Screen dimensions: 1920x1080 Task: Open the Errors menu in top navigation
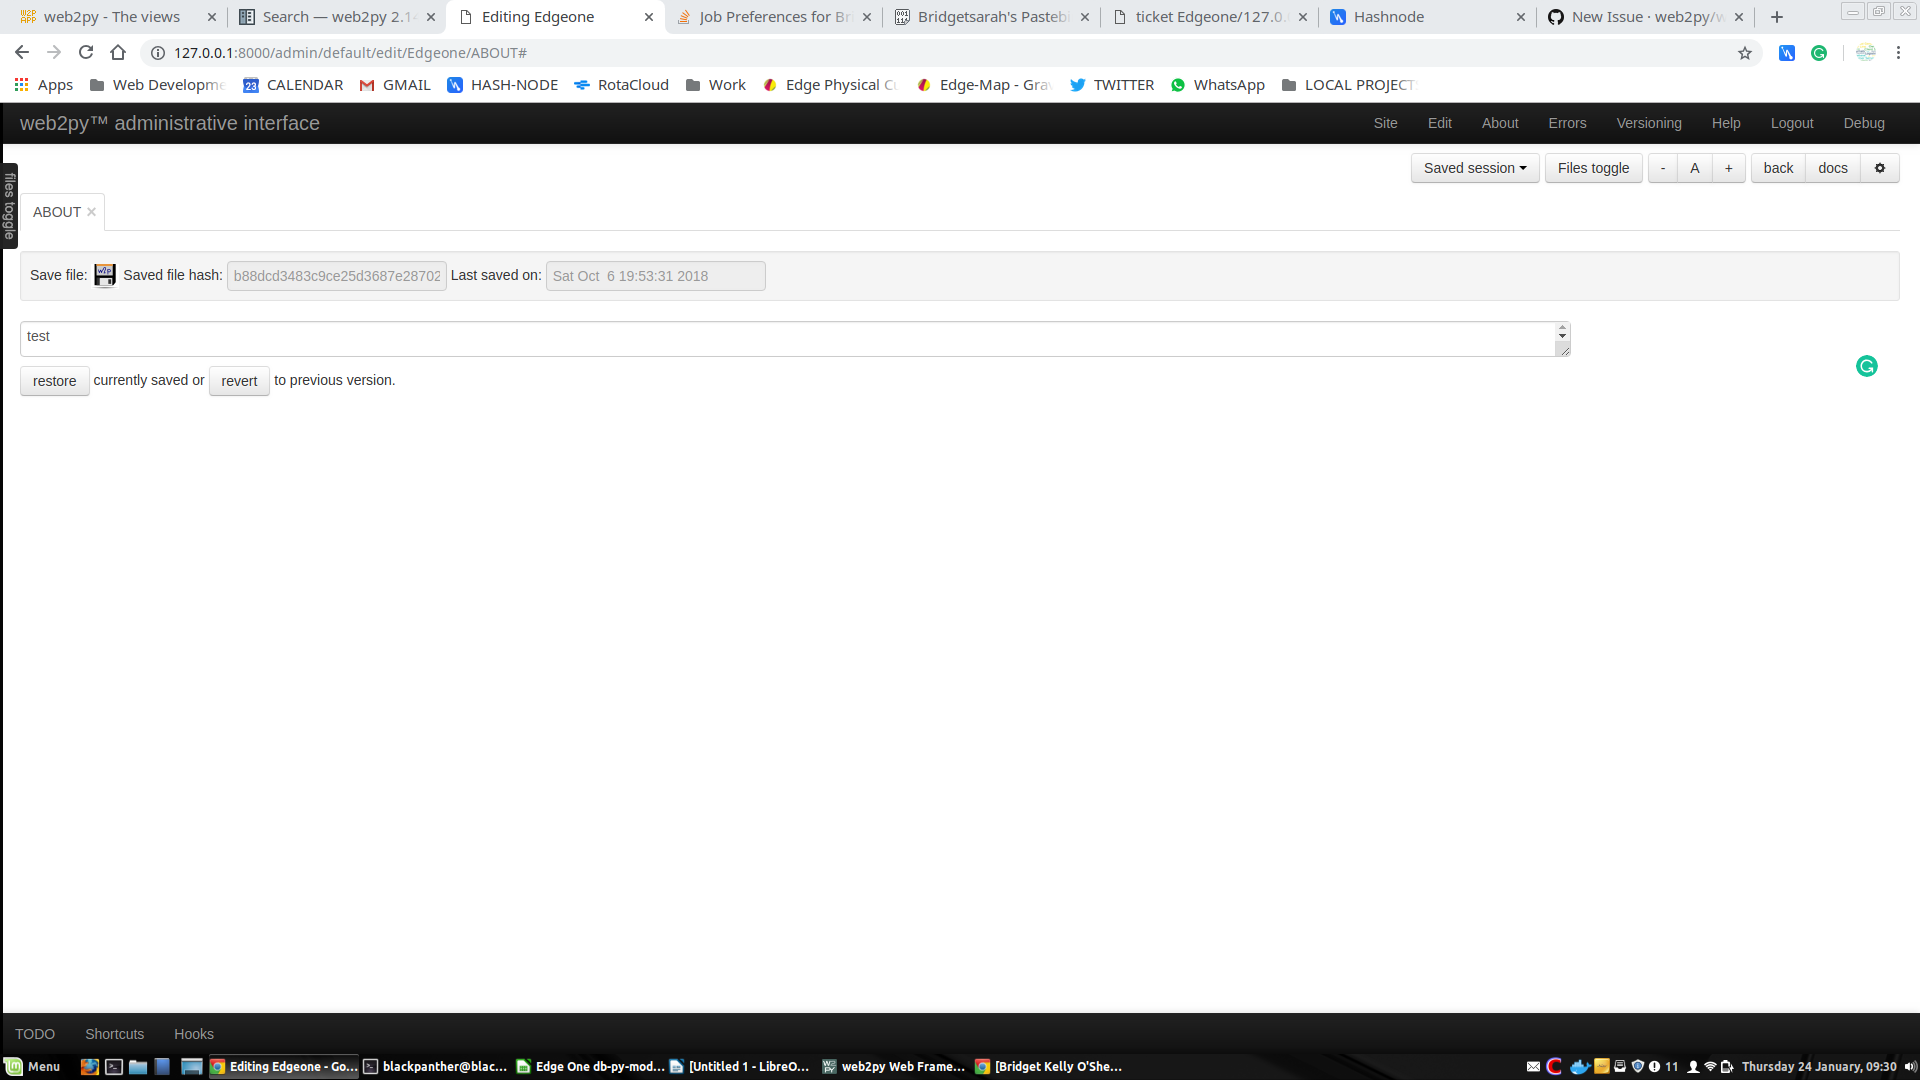point(1567,123)
